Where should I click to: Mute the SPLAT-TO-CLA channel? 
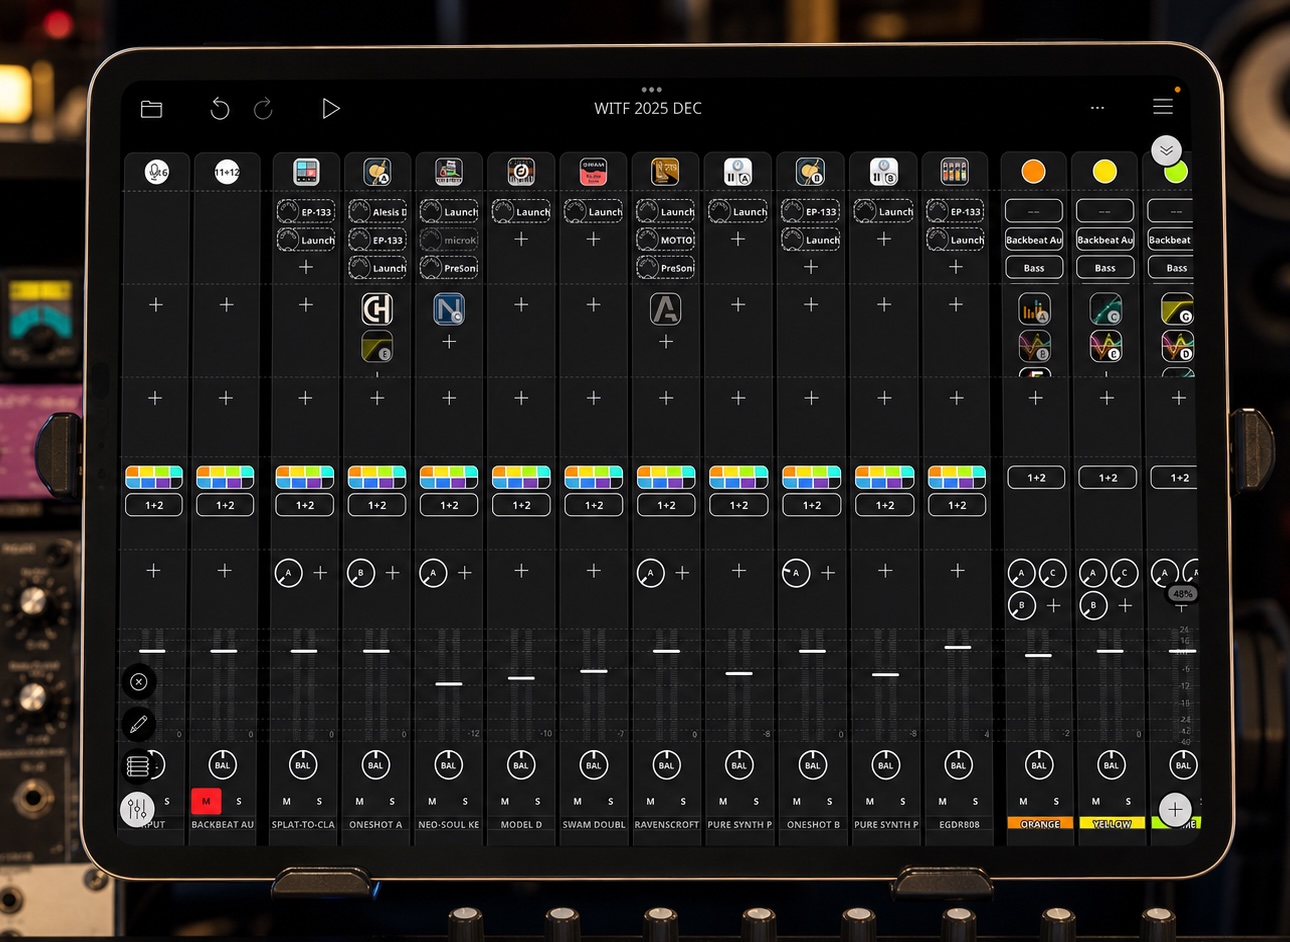[x=286, y=801]
